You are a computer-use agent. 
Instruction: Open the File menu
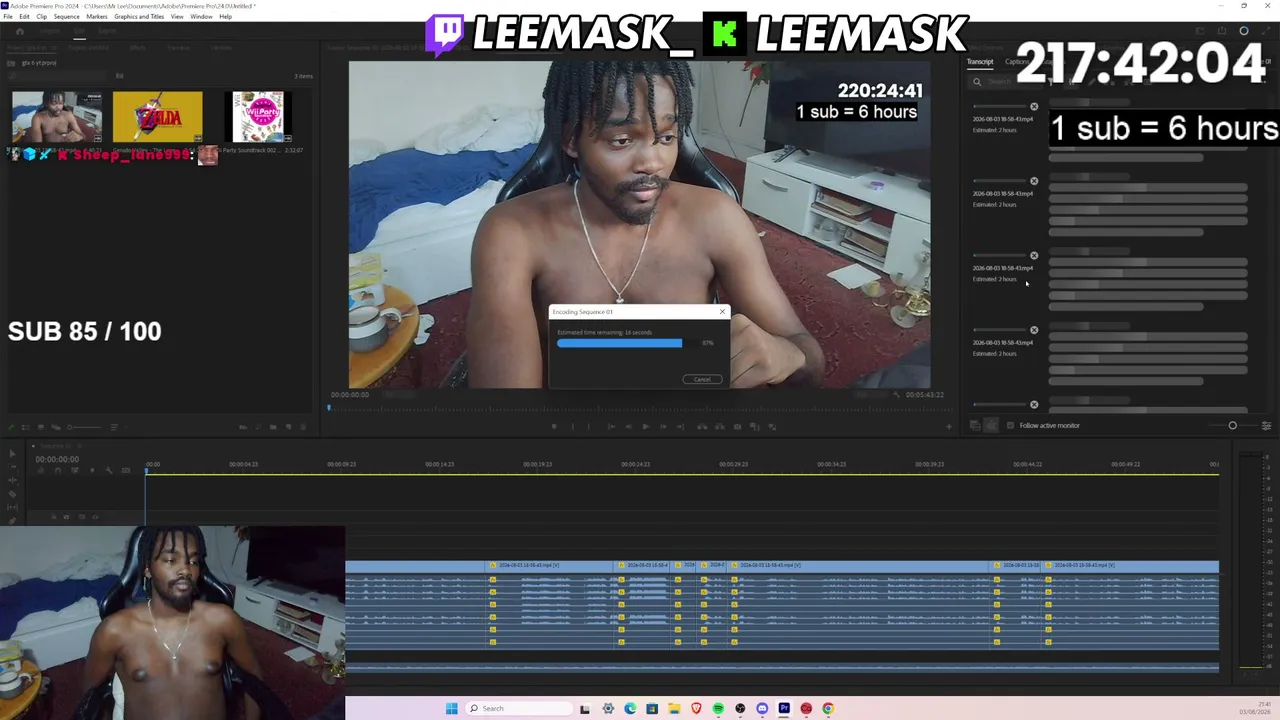coord(8,17)
